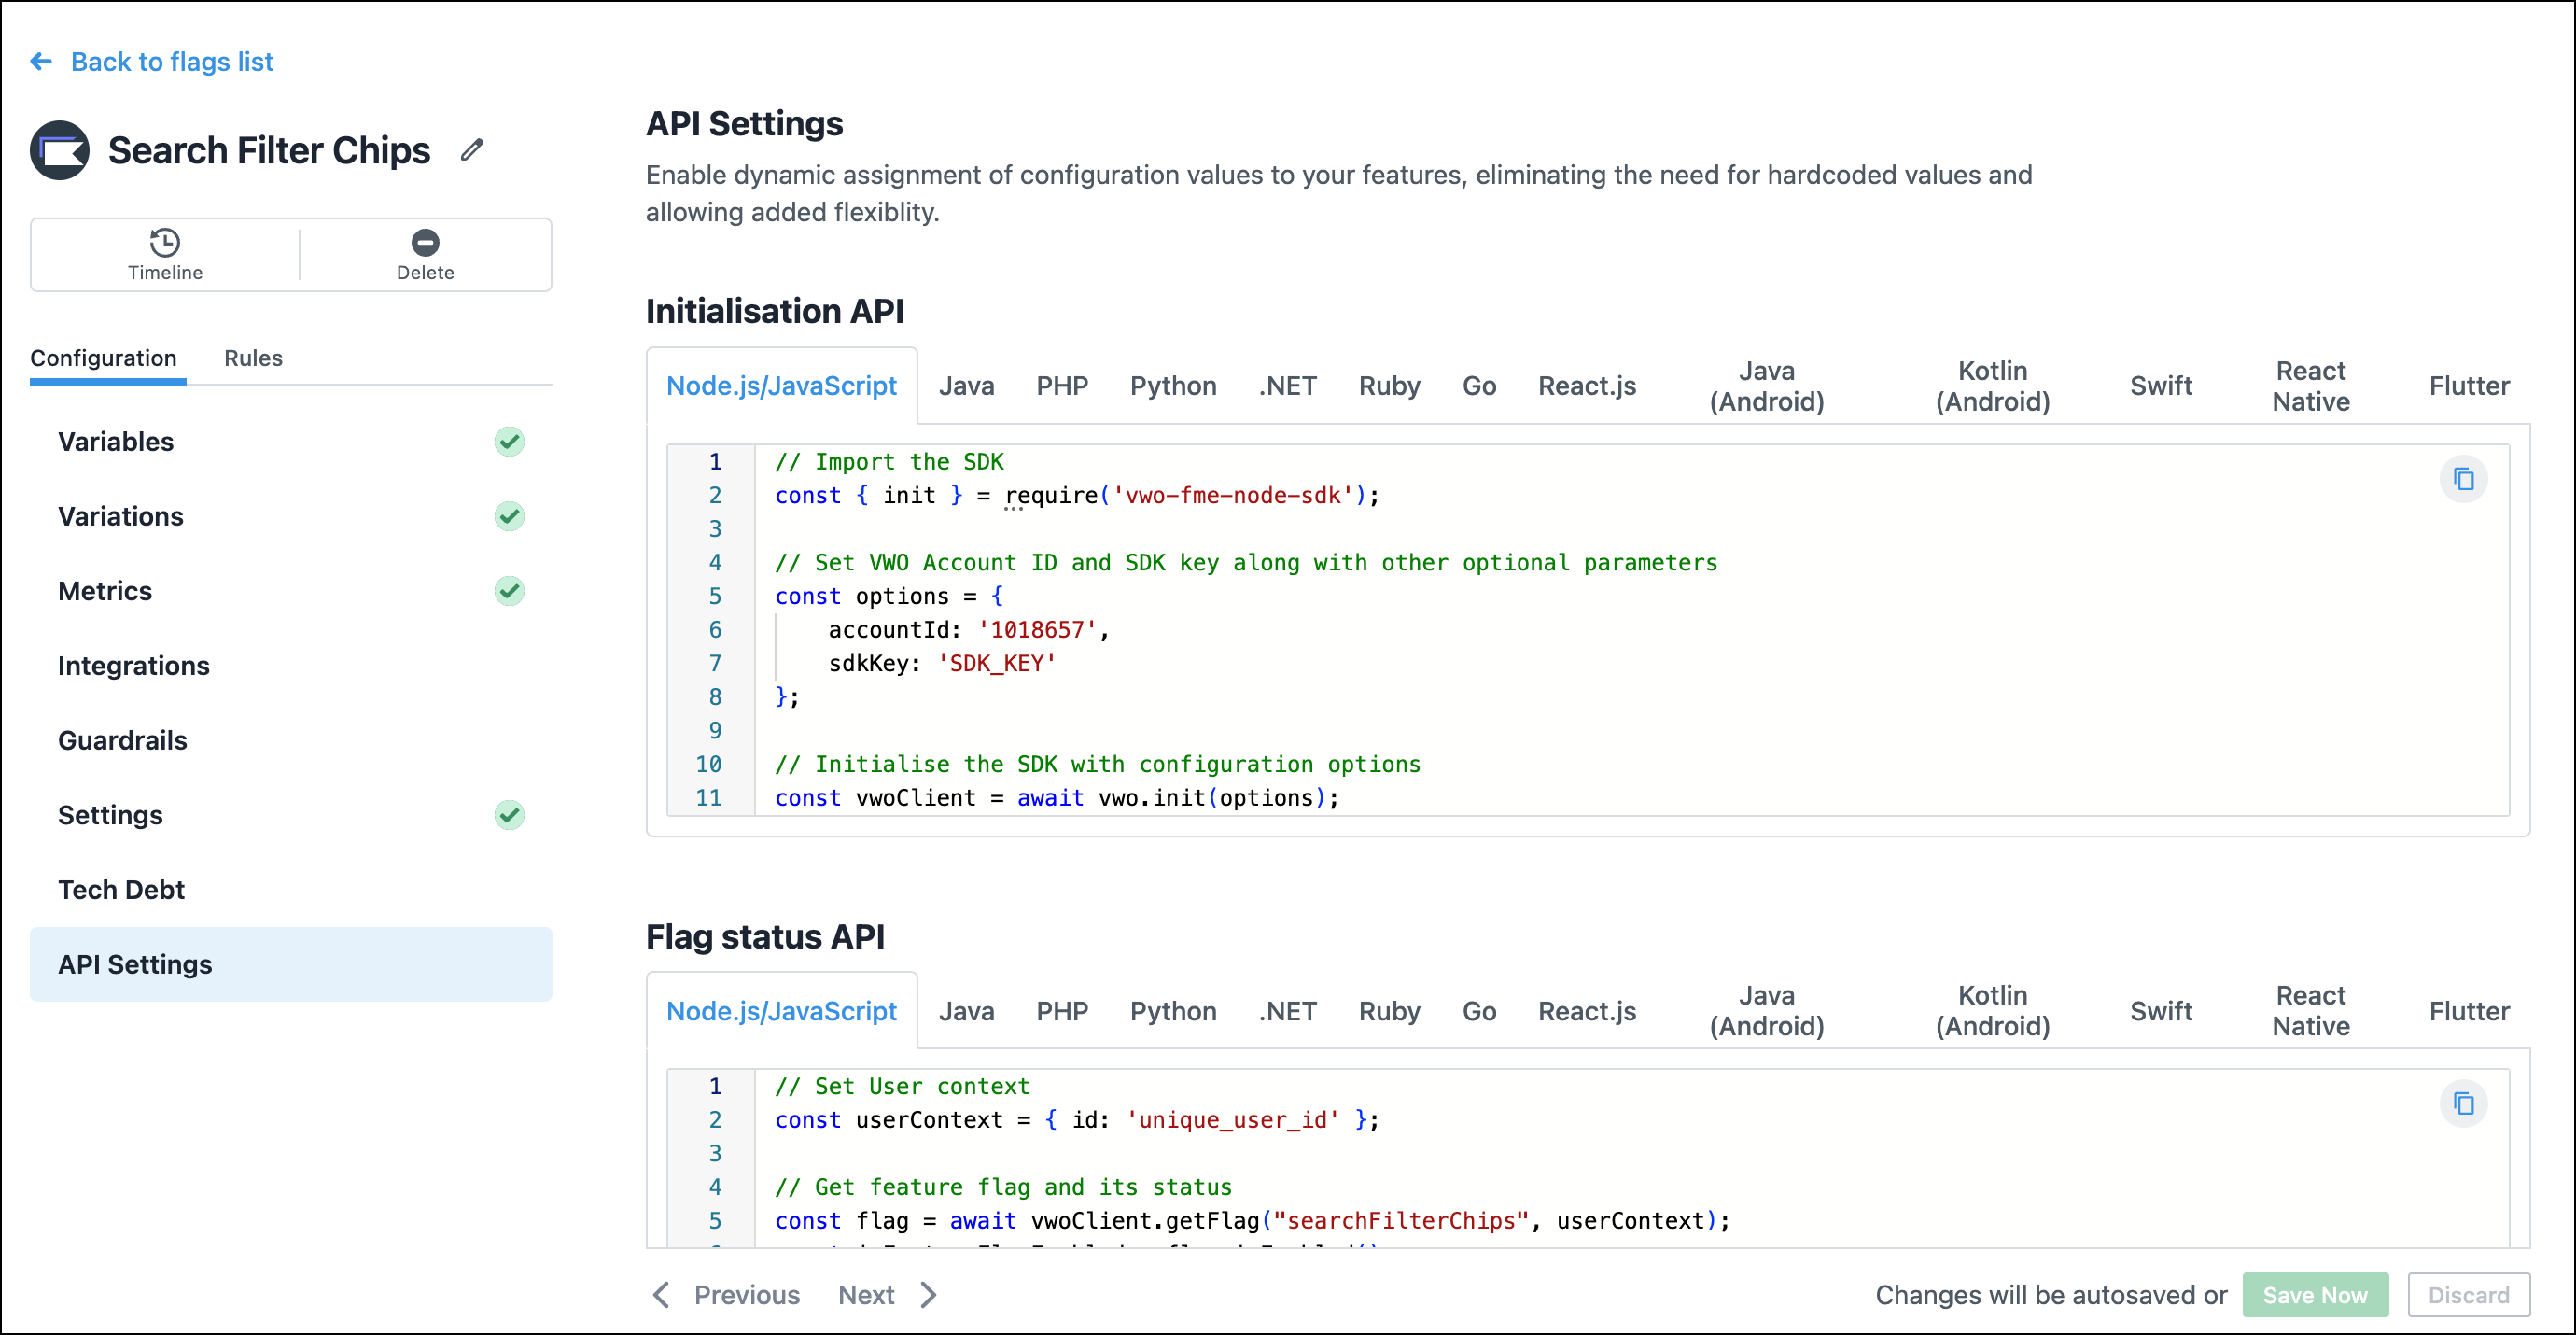Click the Flag status API section heading
Screen dimensions: 2576x1335
(x=765, y=937)
